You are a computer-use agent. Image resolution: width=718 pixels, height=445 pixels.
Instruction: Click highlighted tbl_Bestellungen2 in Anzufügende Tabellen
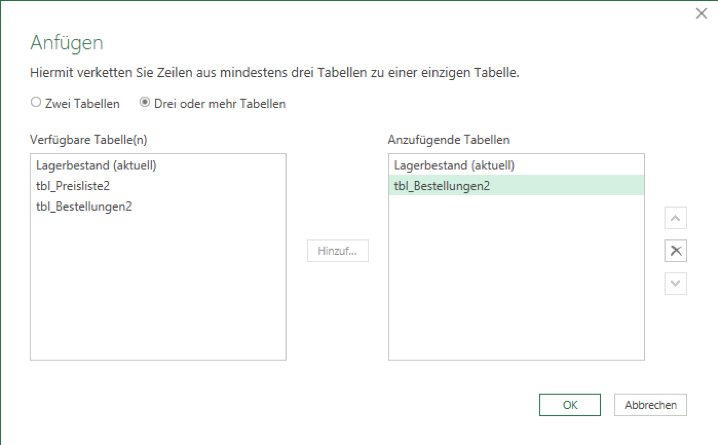442,186
